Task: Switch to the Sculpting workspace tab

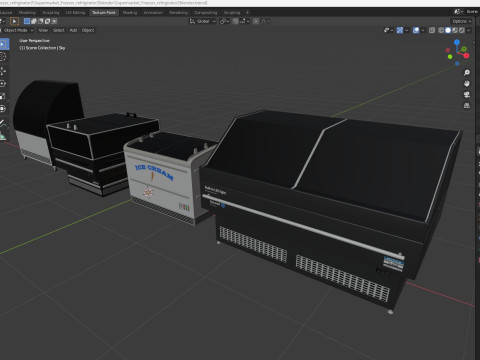Action: tap(51, 13)
